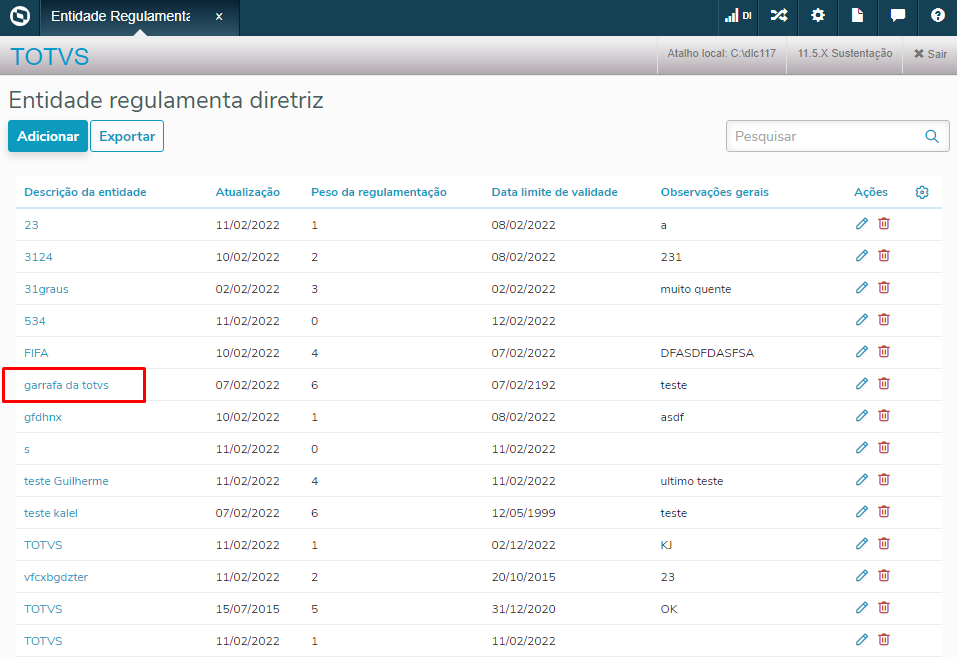Select the 'ultimo teste' observation cell

pyautogui.click(x=692, y=481)
